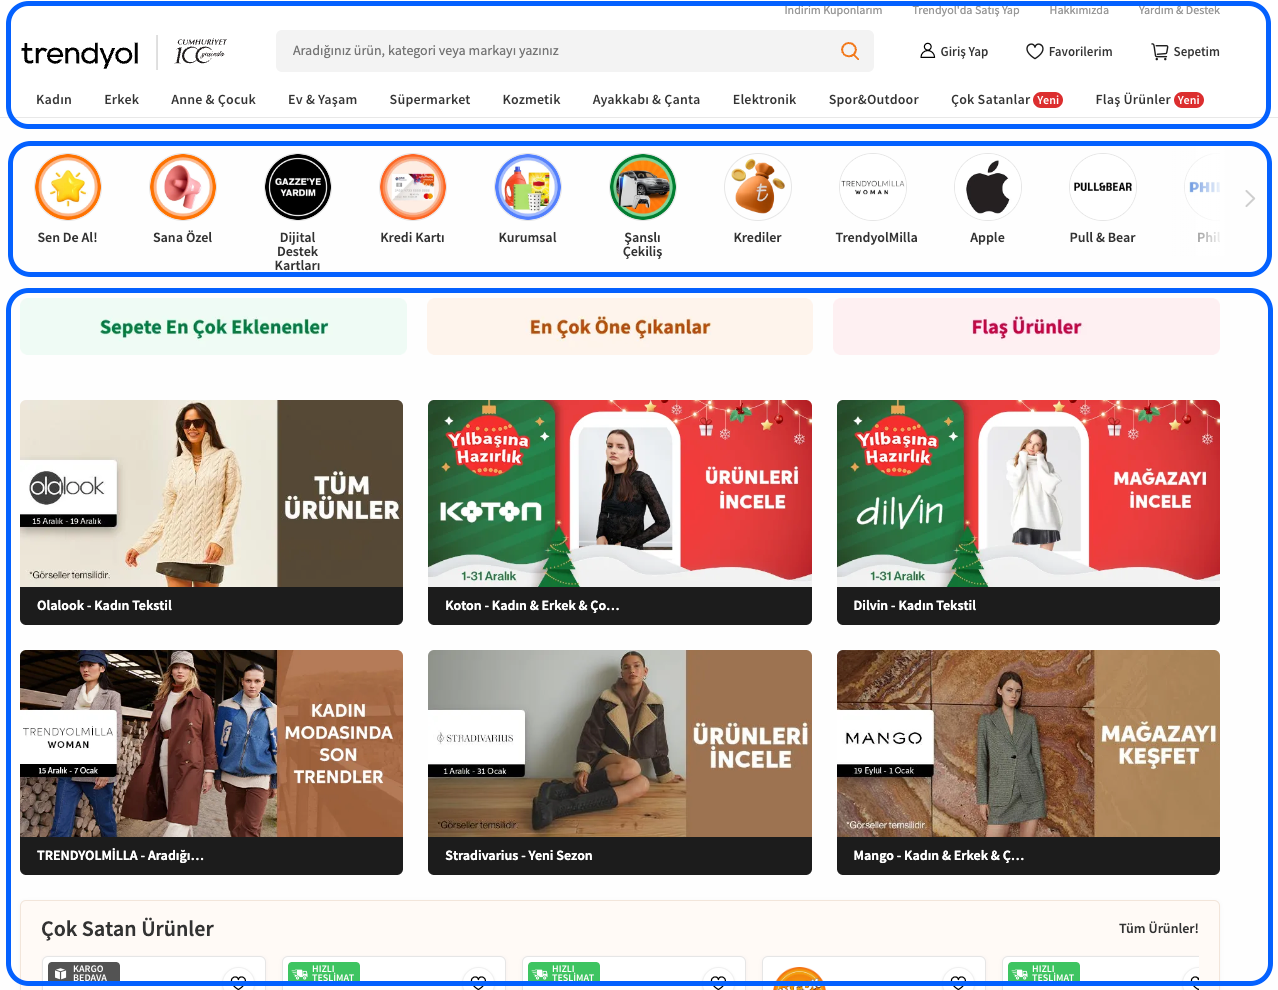
Task: Click the Kredi Kartı icon
Action: pyautogui.click(x=413, y=187)
